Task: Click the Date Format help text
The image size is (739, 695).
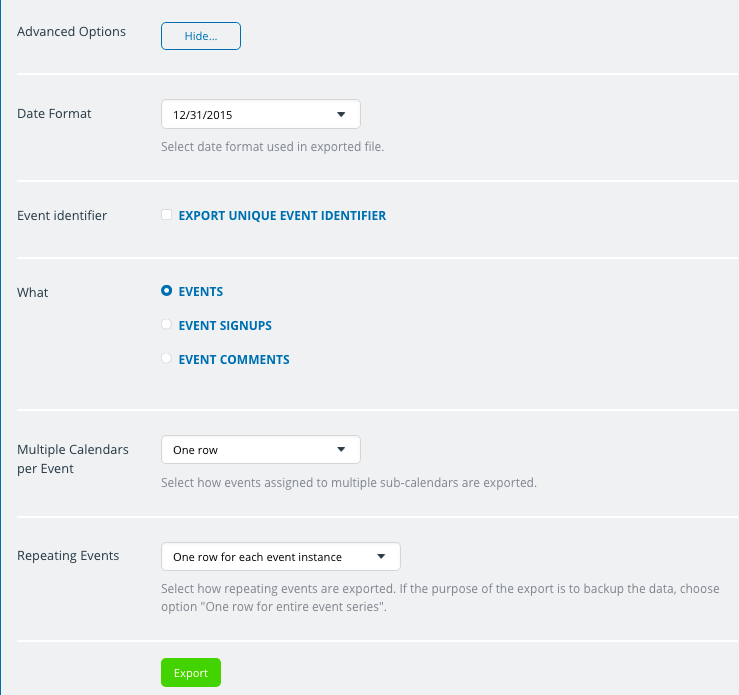Action: (272, 147)
